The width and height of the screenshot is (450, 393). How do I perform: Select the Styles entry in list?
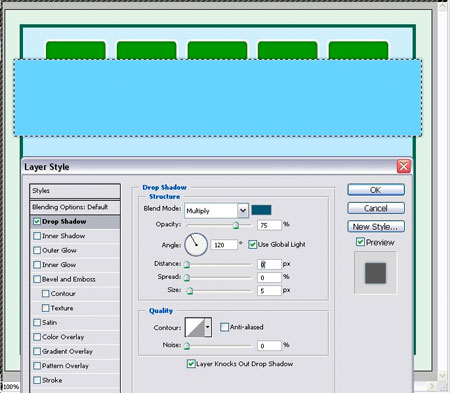75,191
